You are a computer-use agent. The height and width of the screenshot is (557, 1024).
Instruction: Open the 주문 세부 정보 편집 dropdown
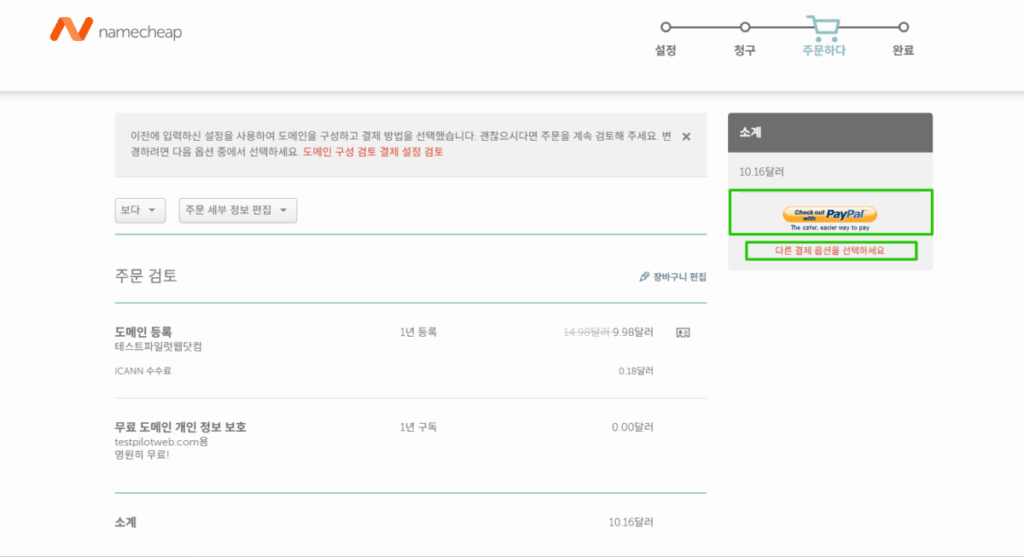tap(238, 210)
